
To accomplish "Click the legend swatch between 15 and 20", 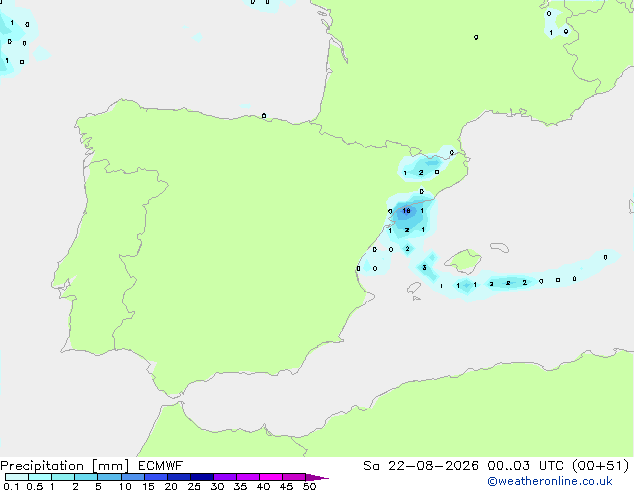I will (x=156, y=477).
